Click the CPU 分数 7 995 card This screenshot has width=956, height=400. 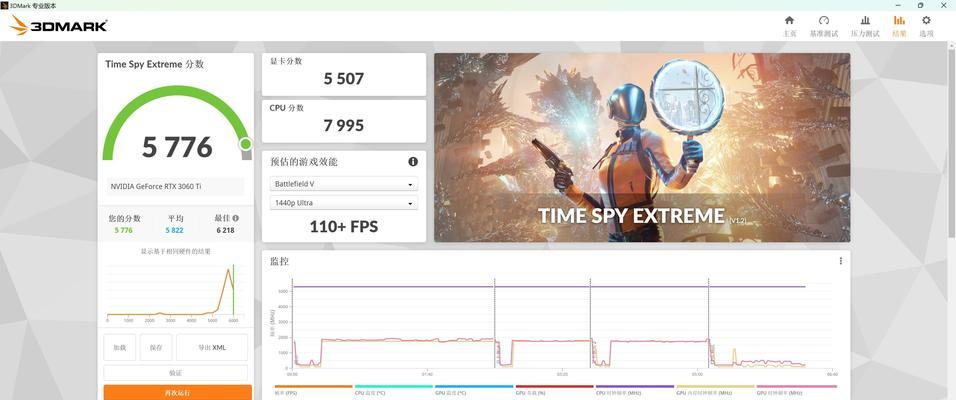pyautogui.click(x=344, y=121)
